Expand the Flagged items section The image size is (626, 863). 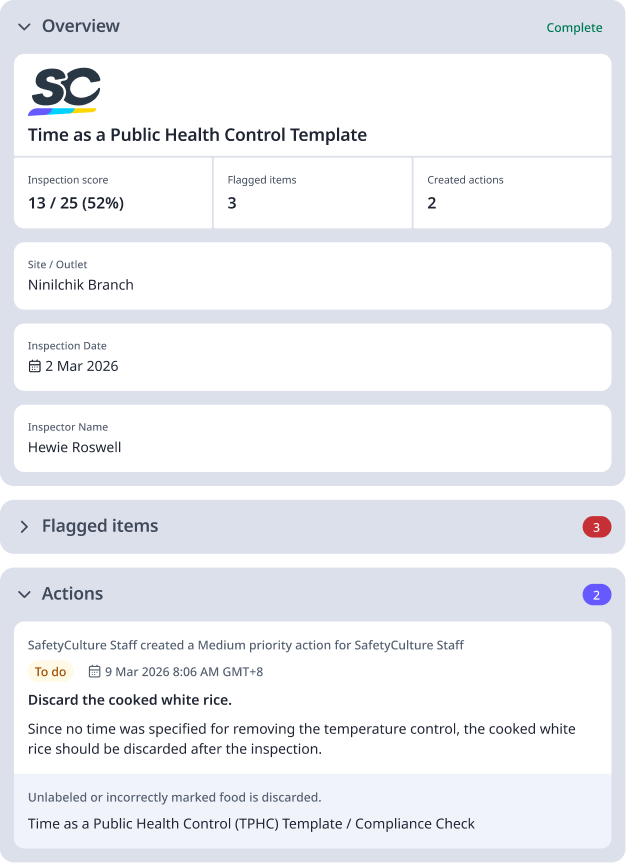tap(23, 526)
